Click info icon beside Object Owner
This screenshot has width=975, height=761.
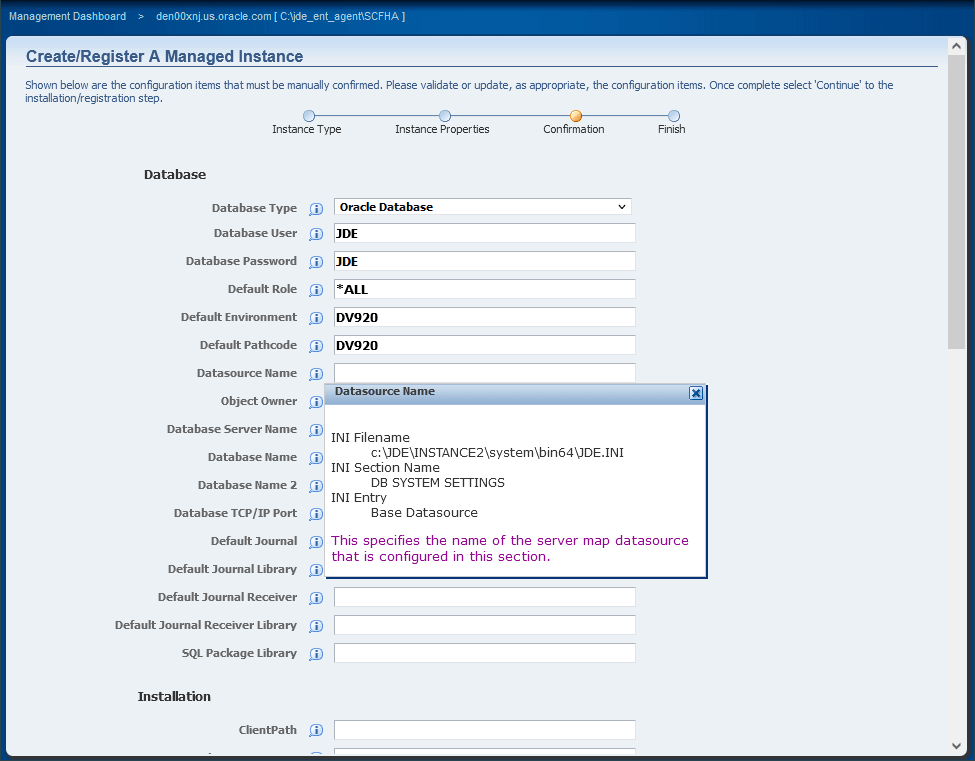click(x=316, y=402)
